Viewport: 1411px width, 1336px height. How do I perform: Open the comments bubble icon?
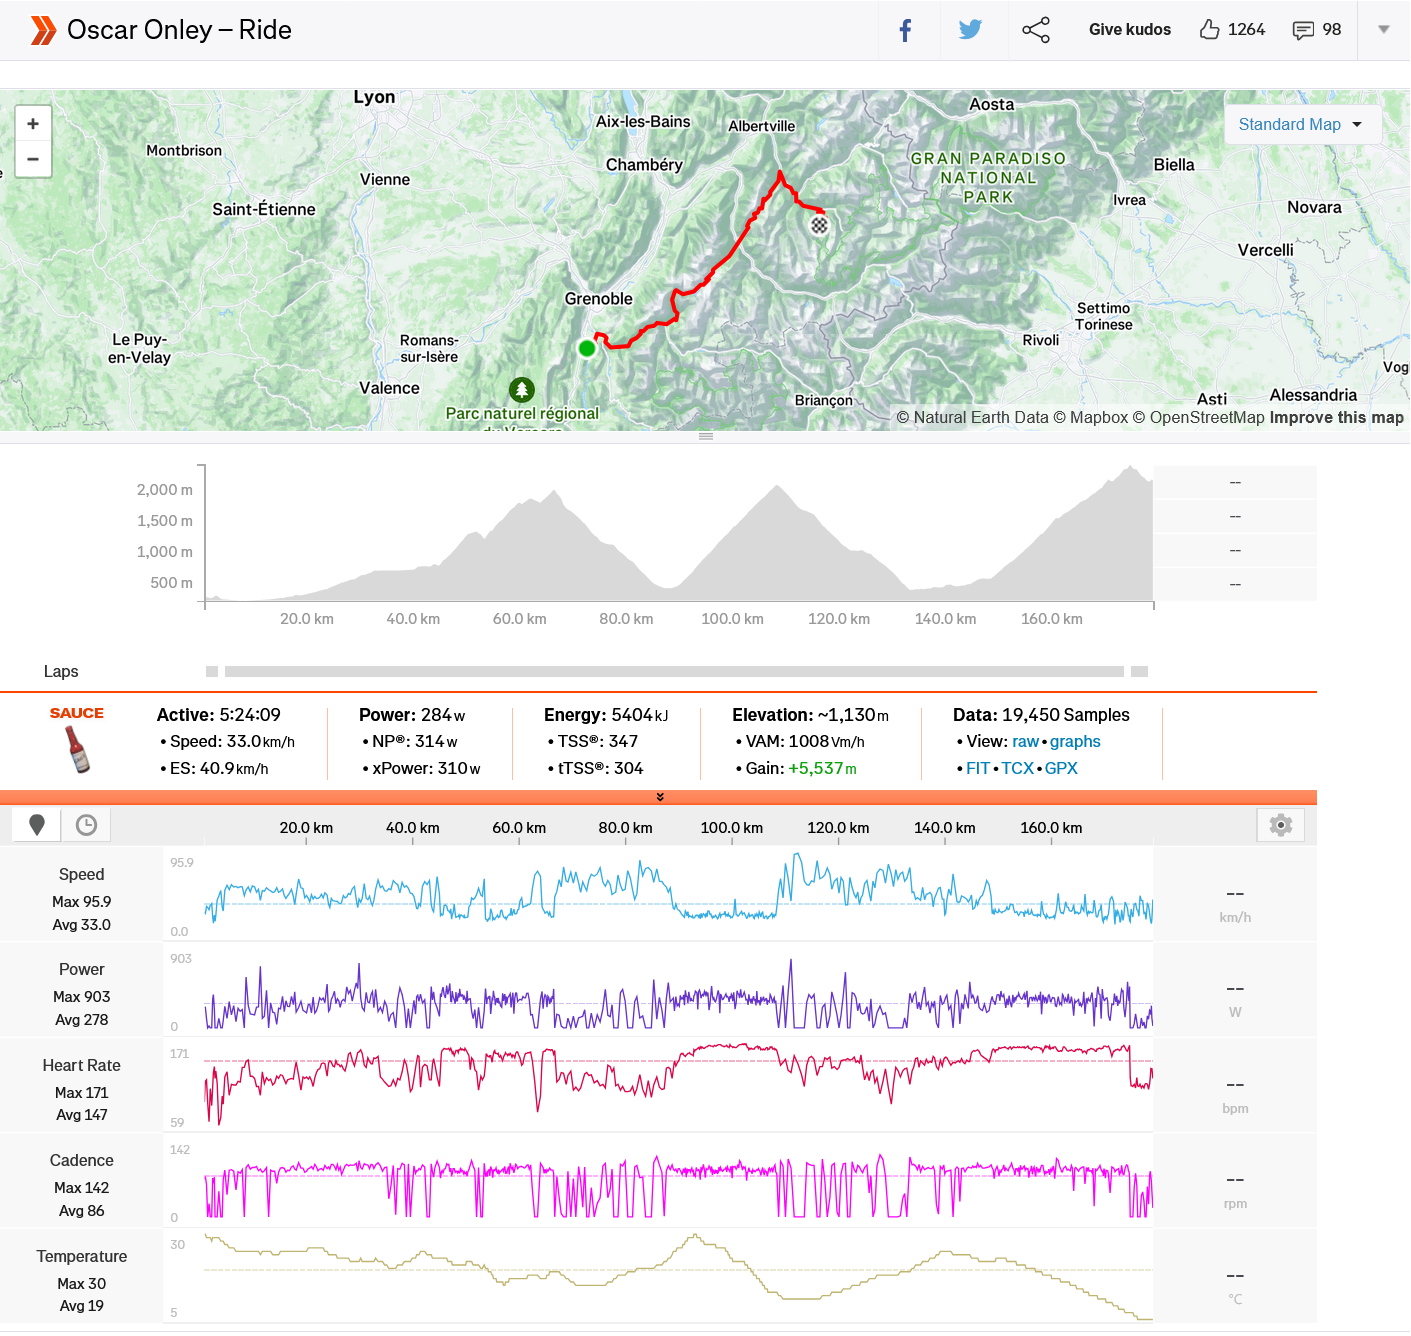[1303, 30]
